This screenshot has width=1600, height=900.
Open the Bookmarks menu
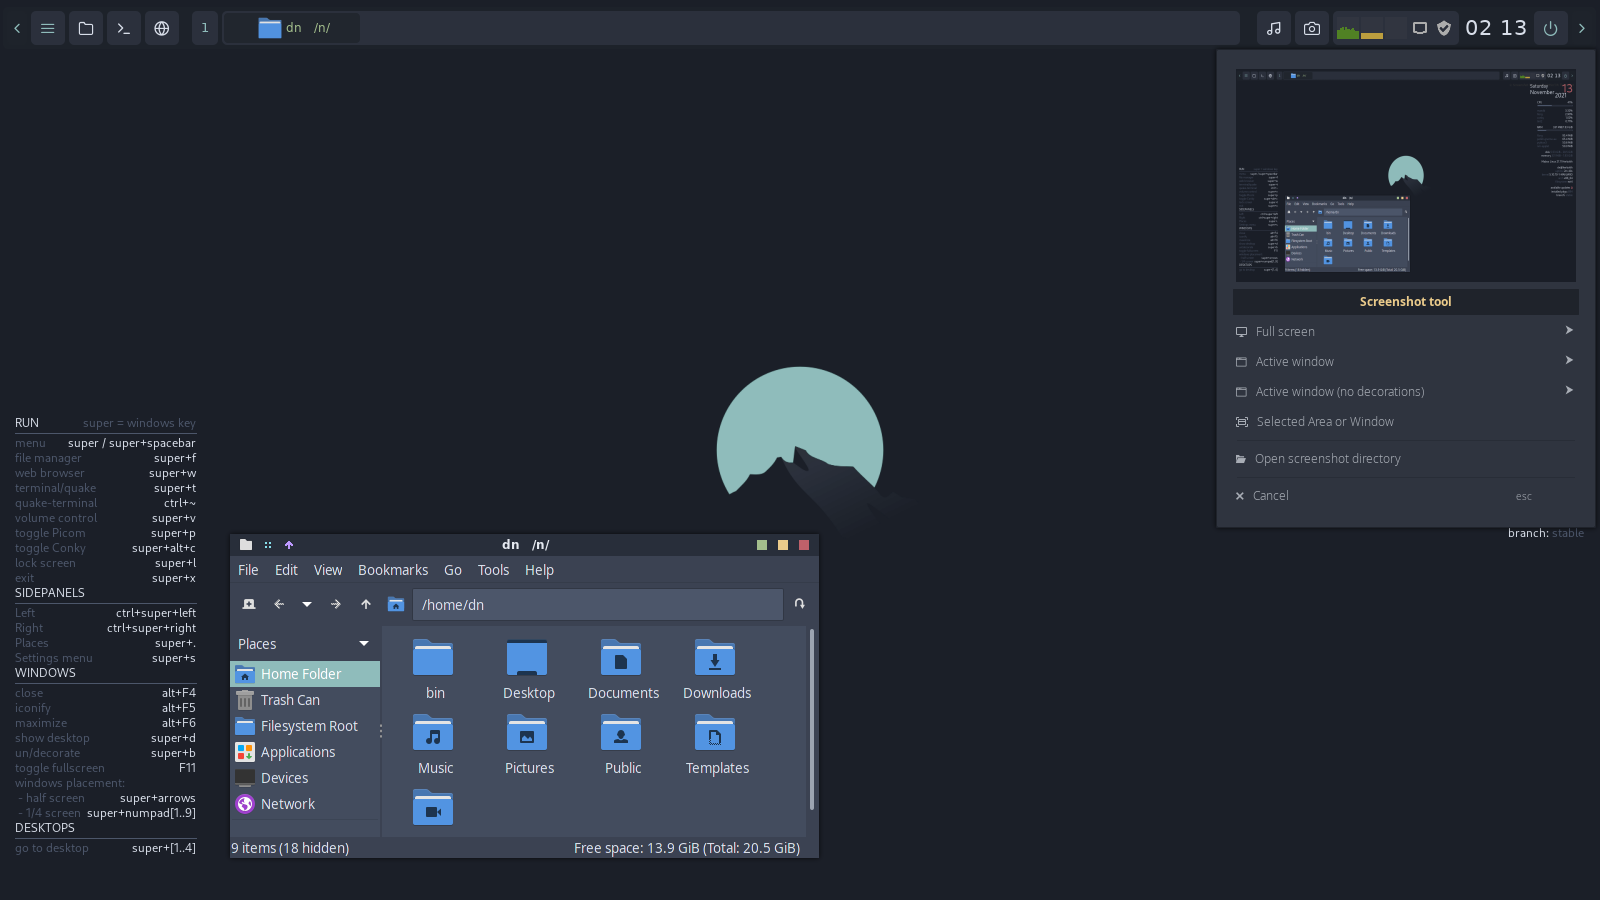coord(392,570)
